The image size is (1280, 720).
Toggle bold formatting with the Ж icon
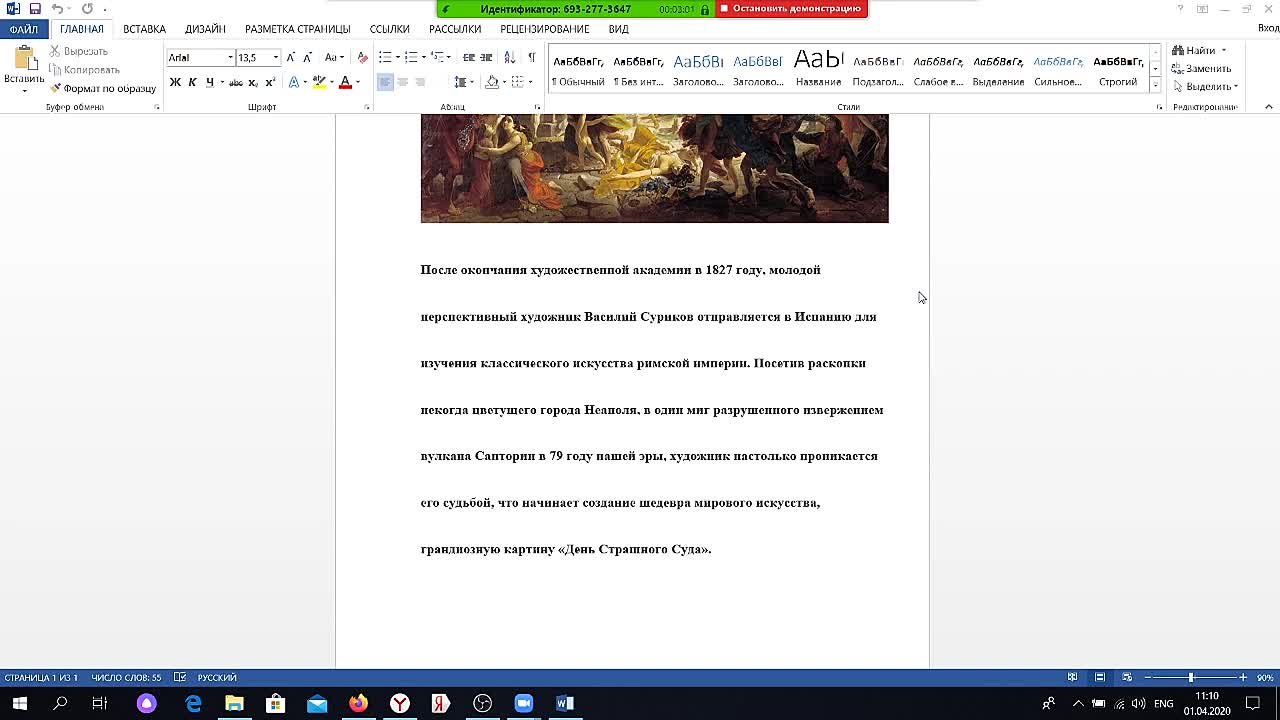(174, 80)
